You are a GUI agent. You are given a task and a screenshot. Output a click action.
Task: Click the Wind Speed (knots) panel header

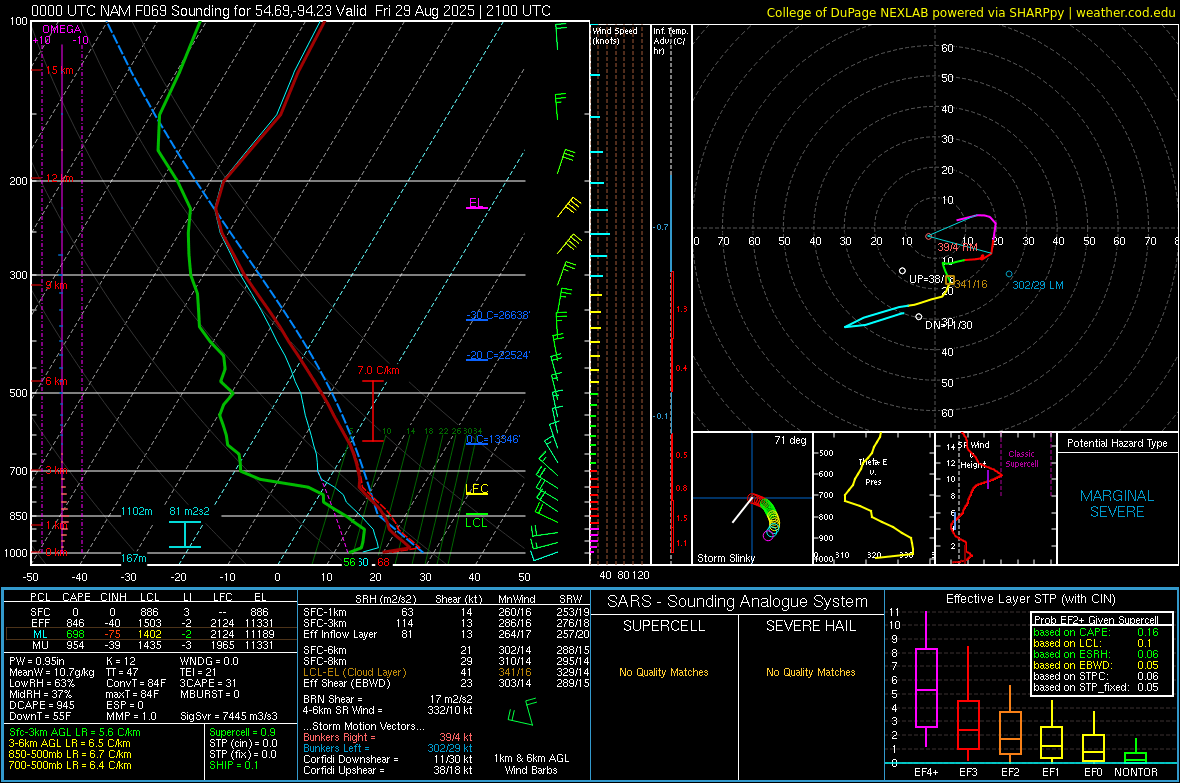615,35
